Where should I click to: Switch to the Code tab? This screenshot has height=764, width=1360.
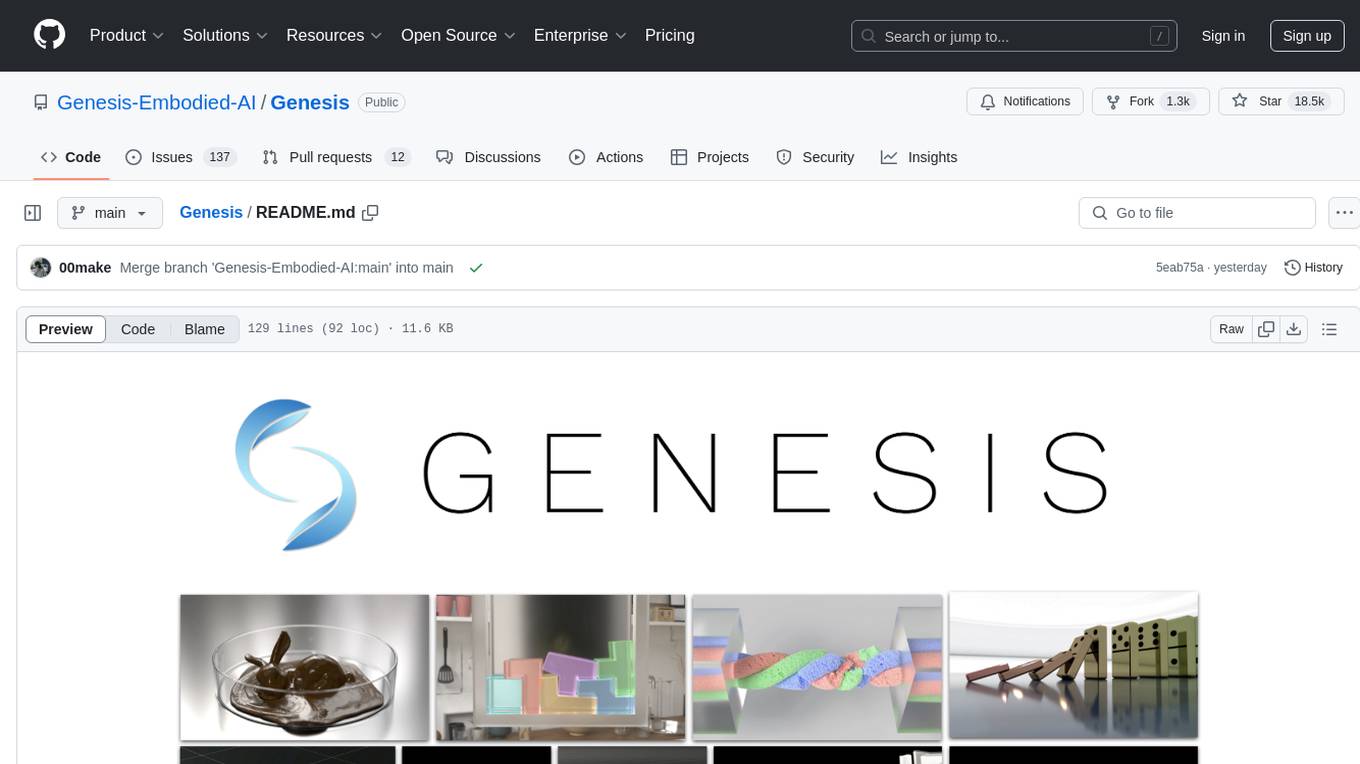coord(71,157)
